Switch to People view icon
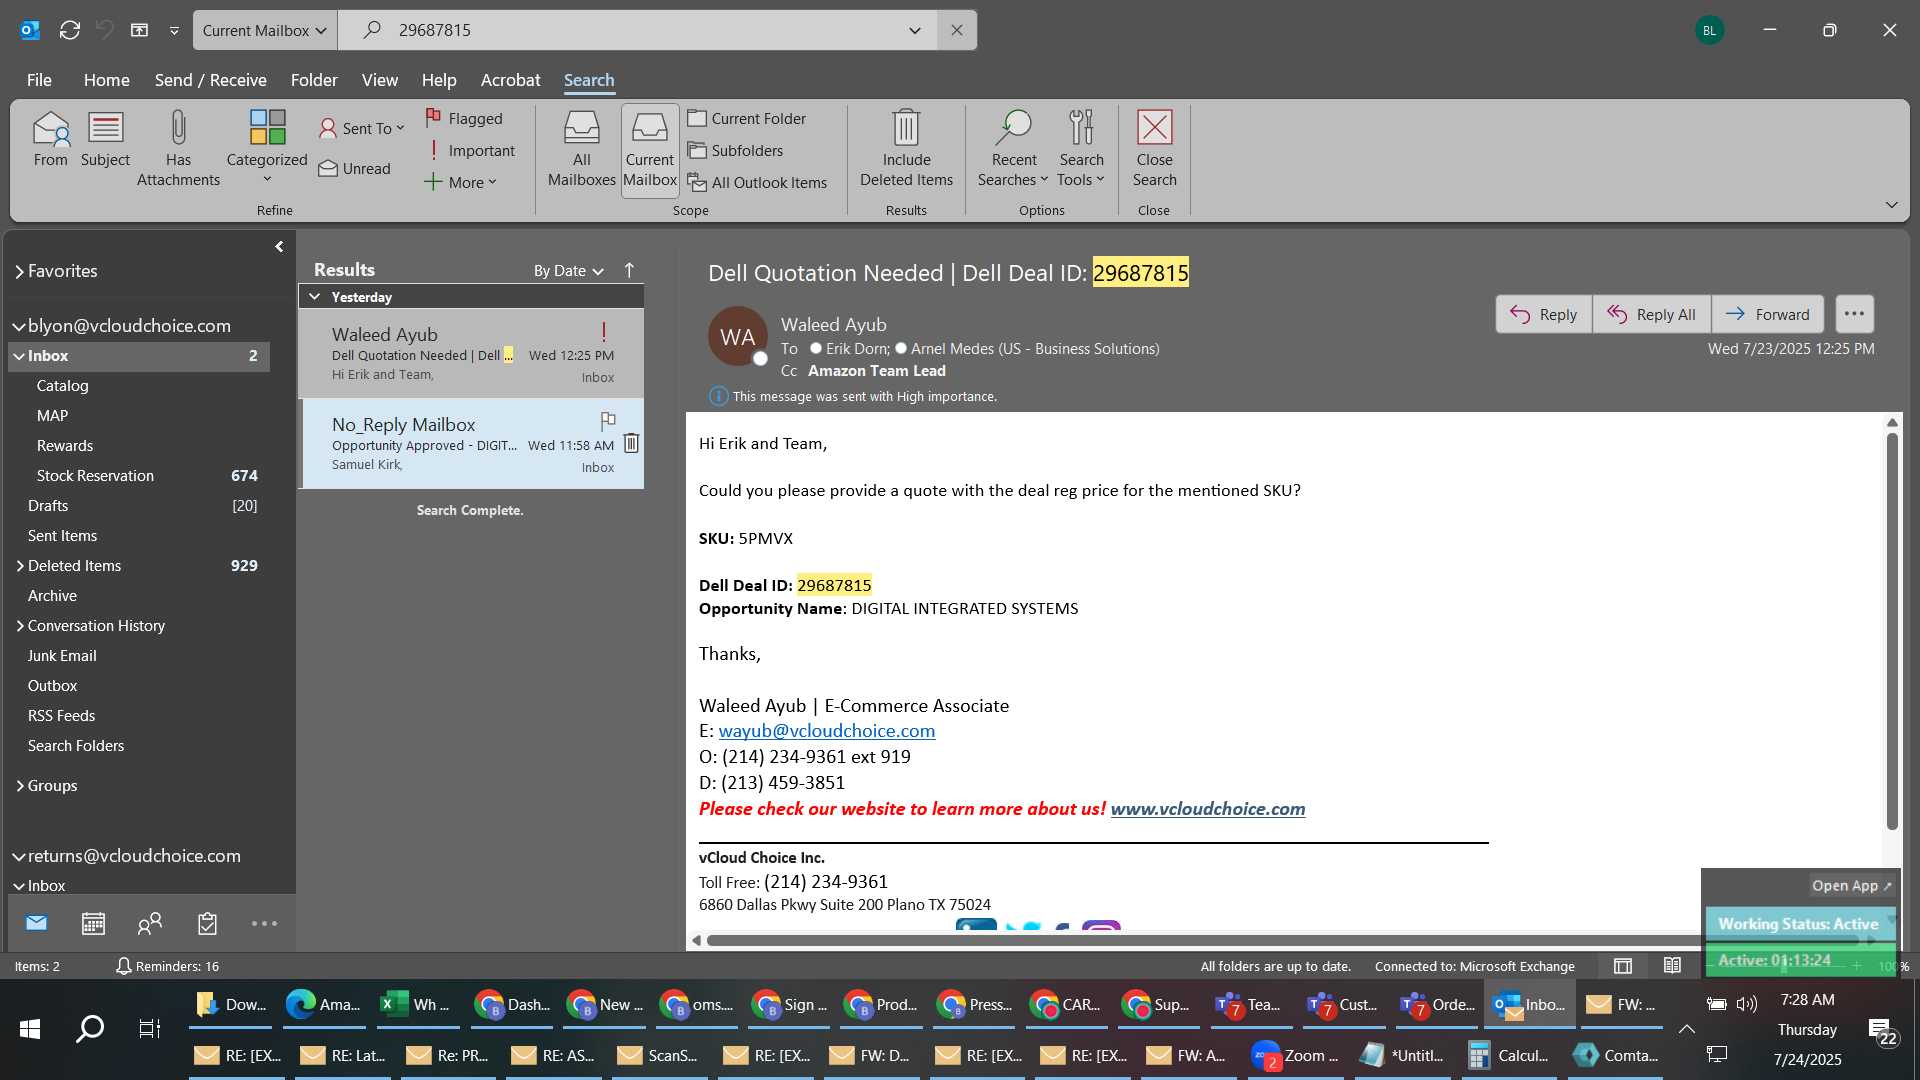The width and height of the screenshot is (1920, 1080). pos(150,923)
